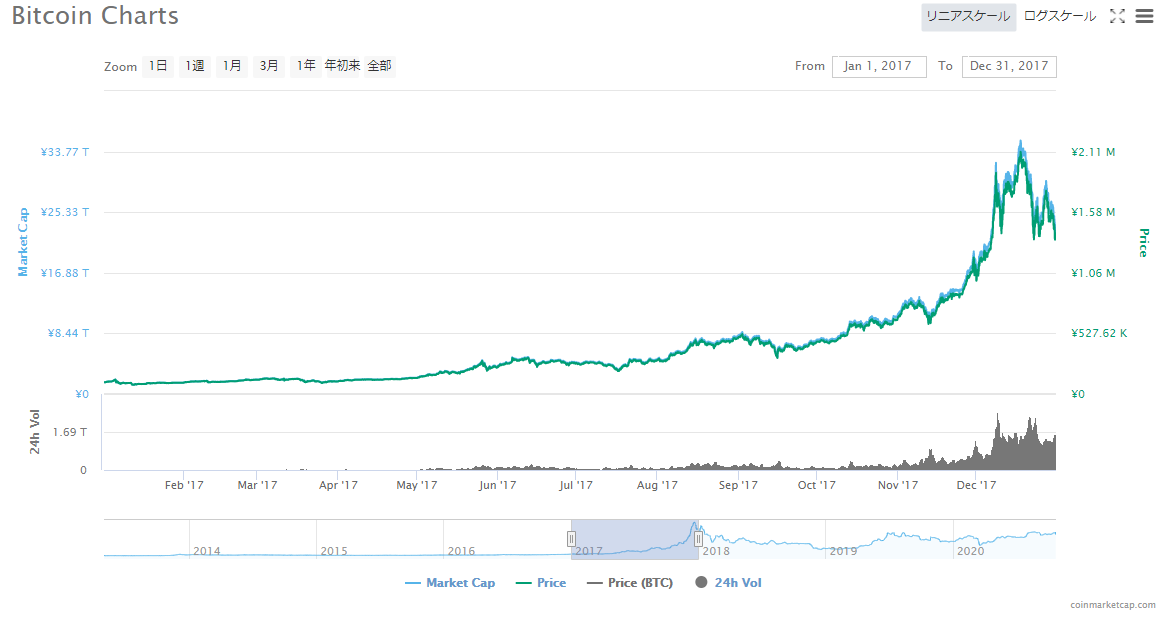Zoom chart to 1日
The height and width of the screenshot is (619, 1171).
click(158, 66)
